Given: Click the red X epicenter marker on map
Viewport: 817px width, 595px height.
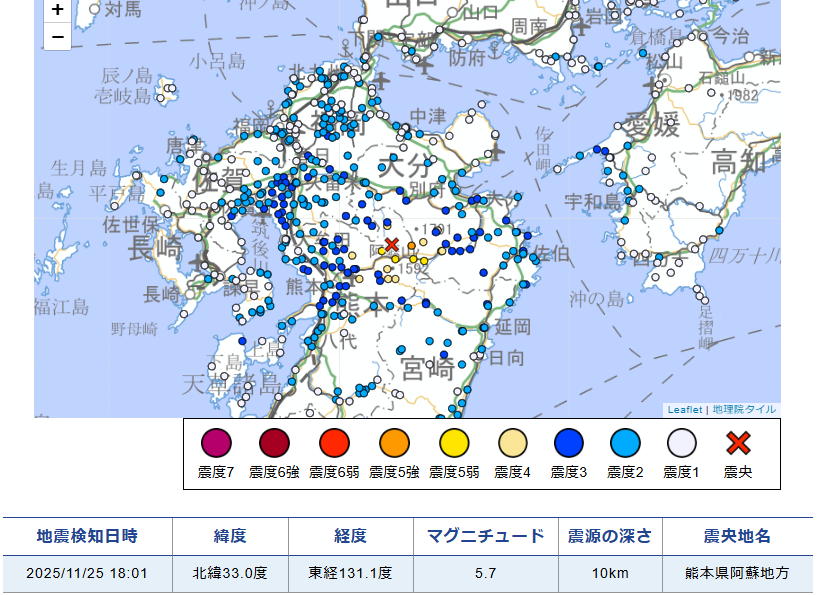Looking at the screenshot, I should point(392,244).
